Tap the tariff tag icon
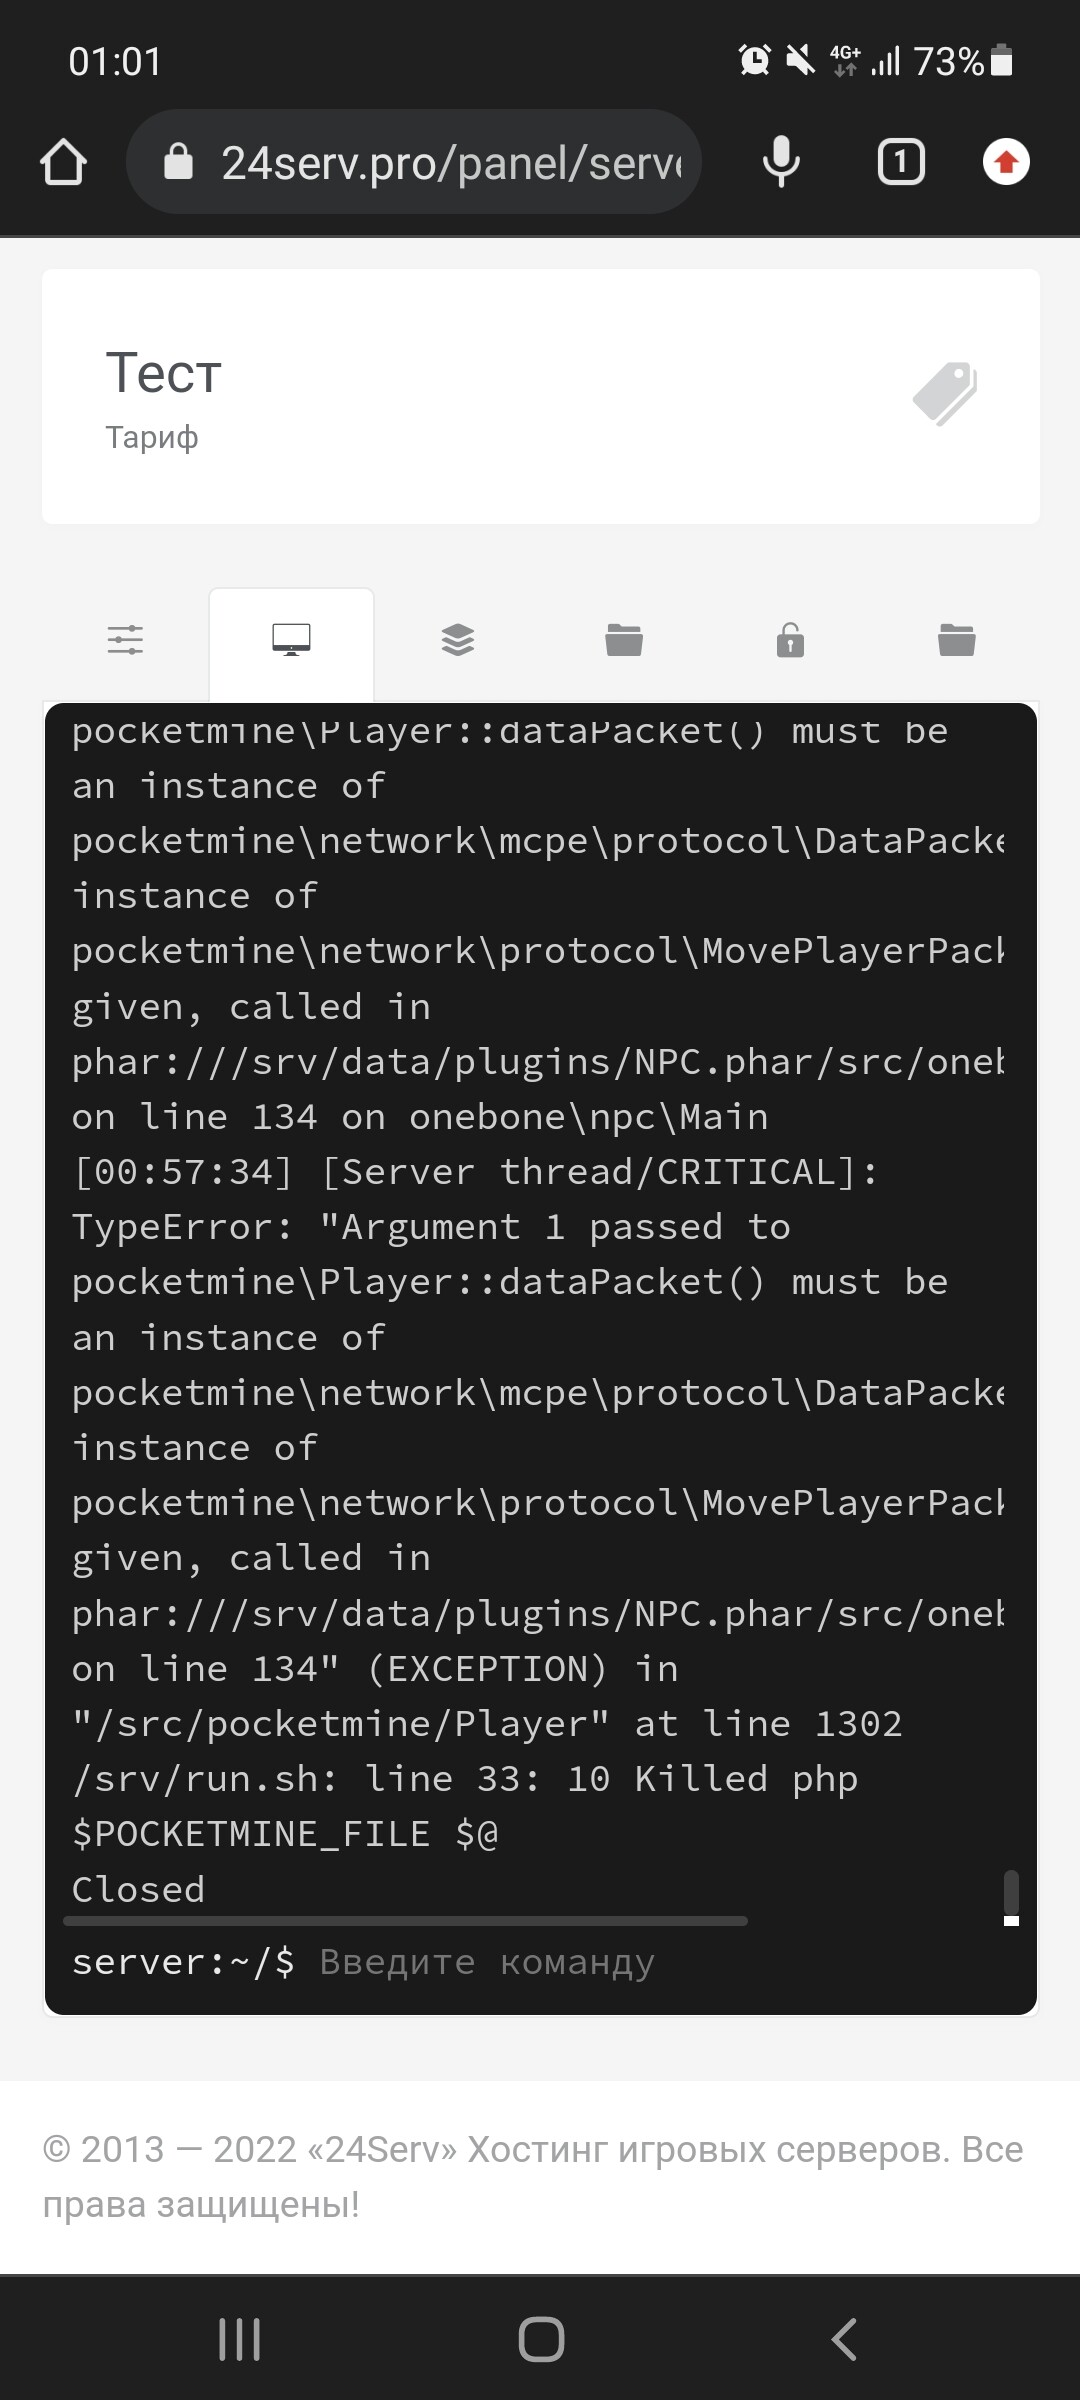Screen dimensions: 1080x2400 pos(945,394)
